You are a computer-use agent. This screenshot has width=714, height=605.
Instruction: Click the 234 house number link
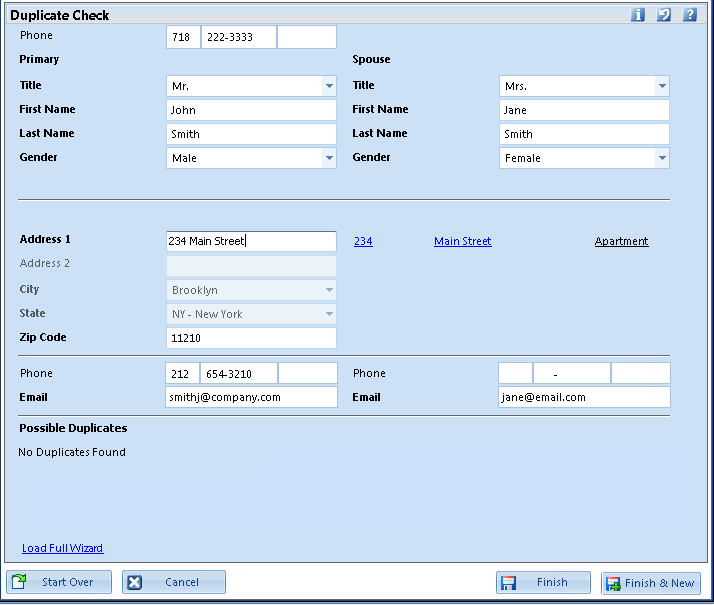click(x=363, y=241)
